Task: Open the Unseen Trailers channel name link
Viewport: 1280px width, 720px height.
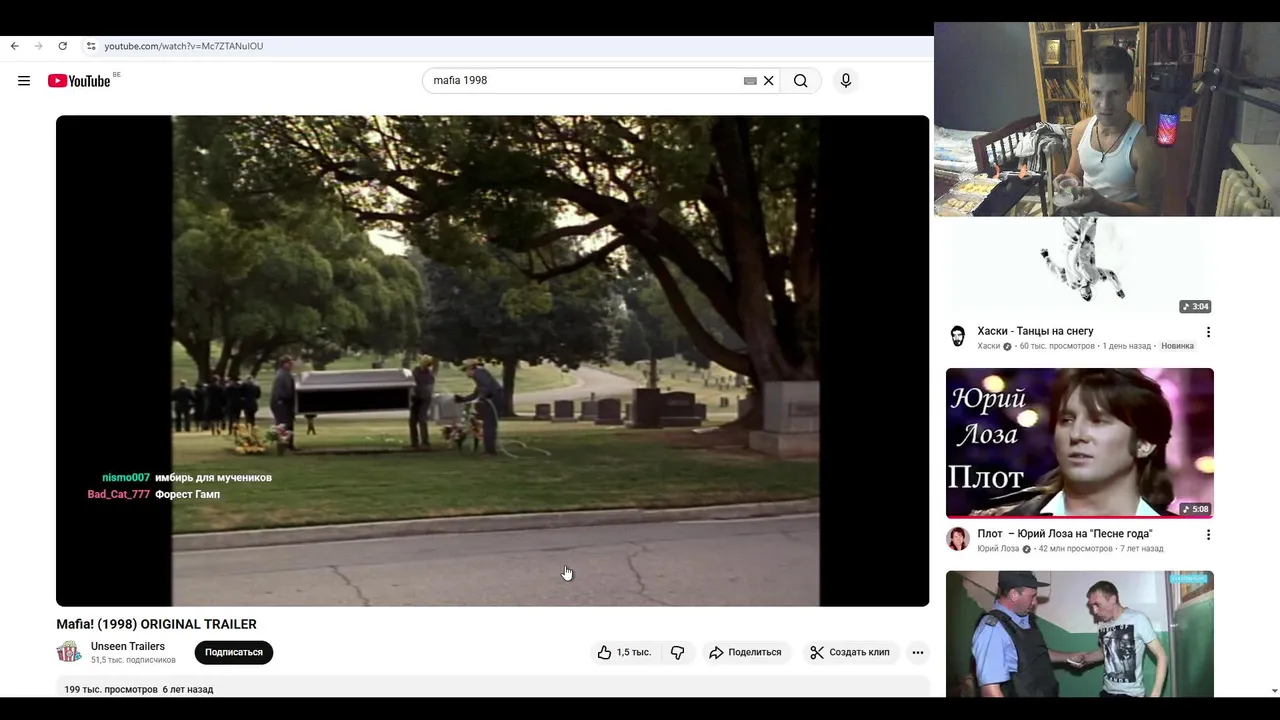Action: pos(128,647)
